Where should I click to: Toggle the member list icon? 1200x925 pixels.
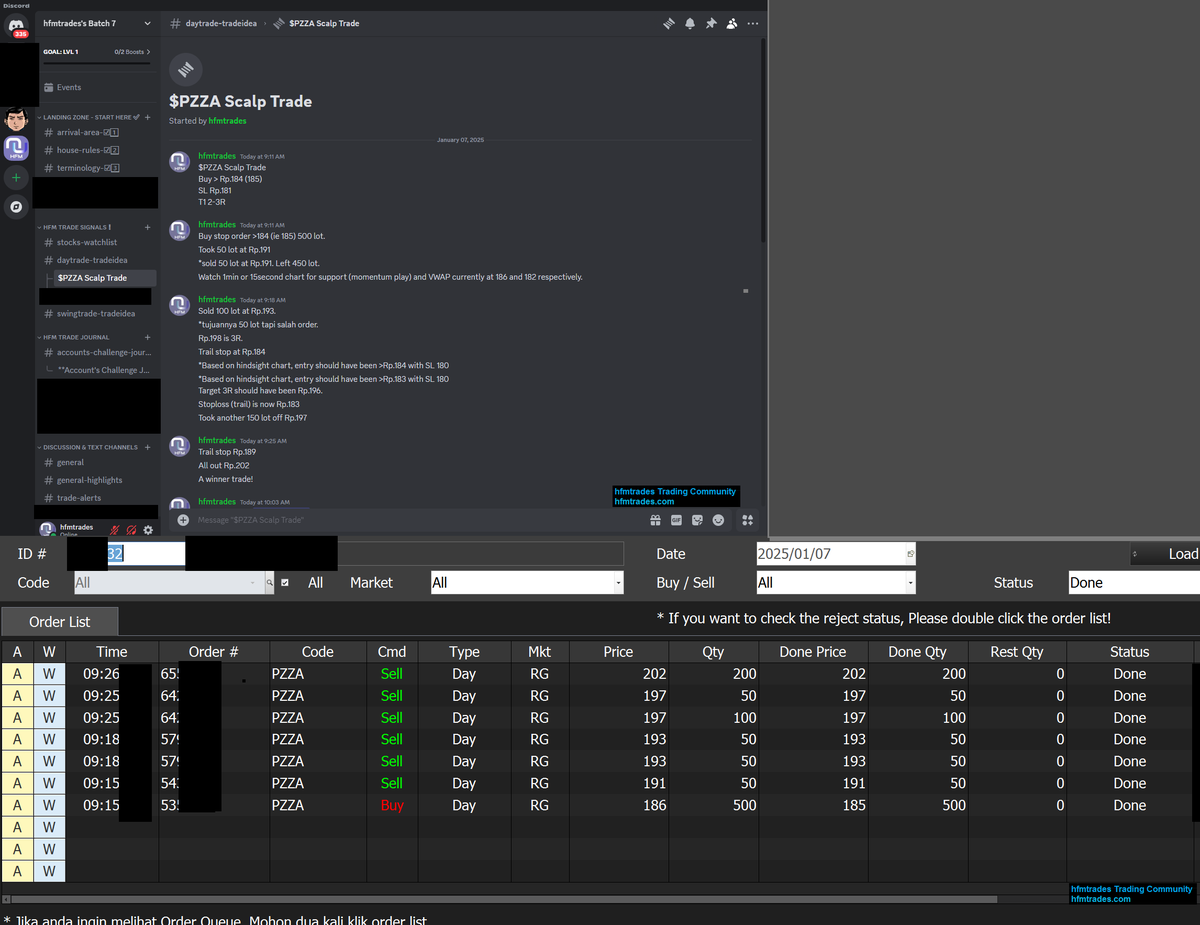pos(732,23)
